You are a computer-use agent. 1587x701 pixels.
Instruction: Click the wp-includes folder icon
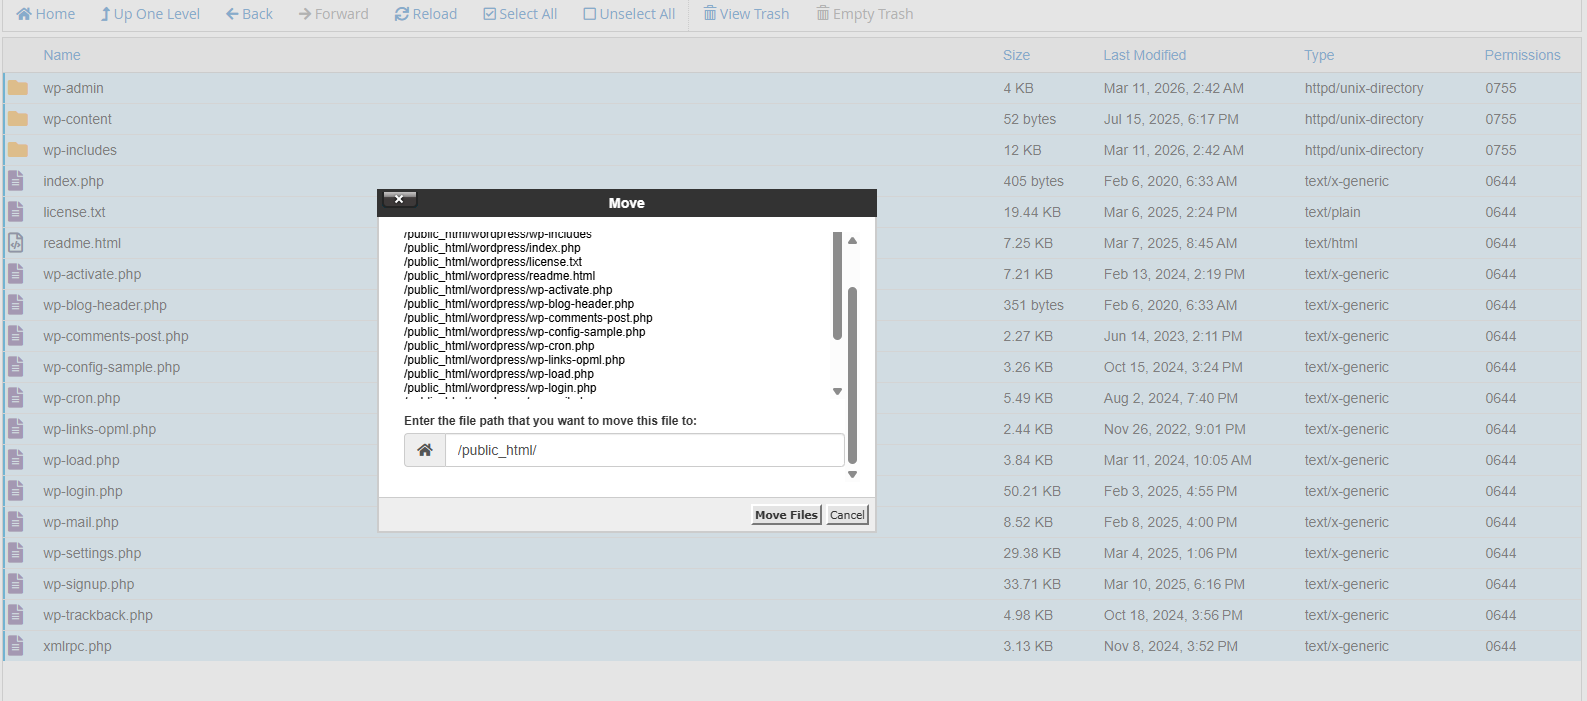coord(18,150)
